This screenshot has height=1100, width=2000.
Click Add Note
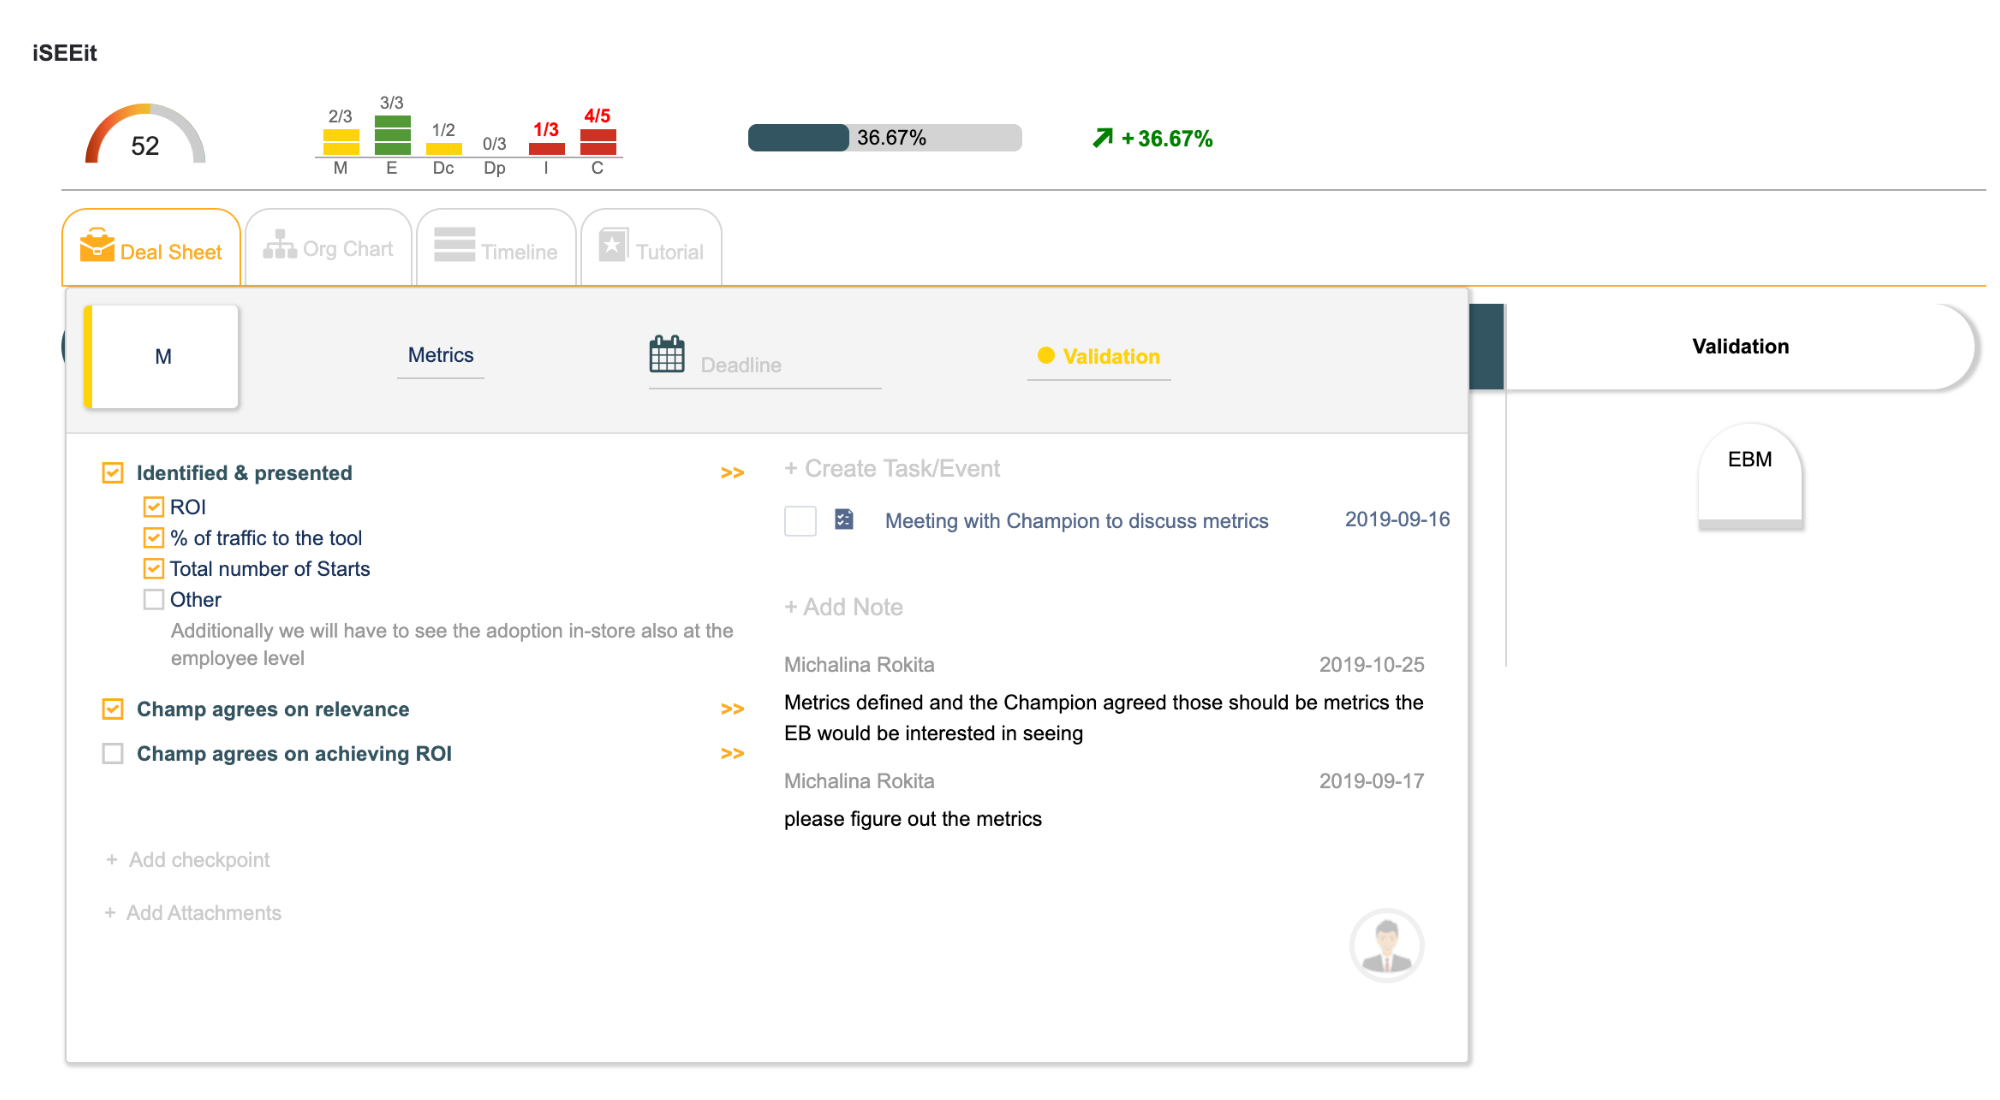click(843, 607)
